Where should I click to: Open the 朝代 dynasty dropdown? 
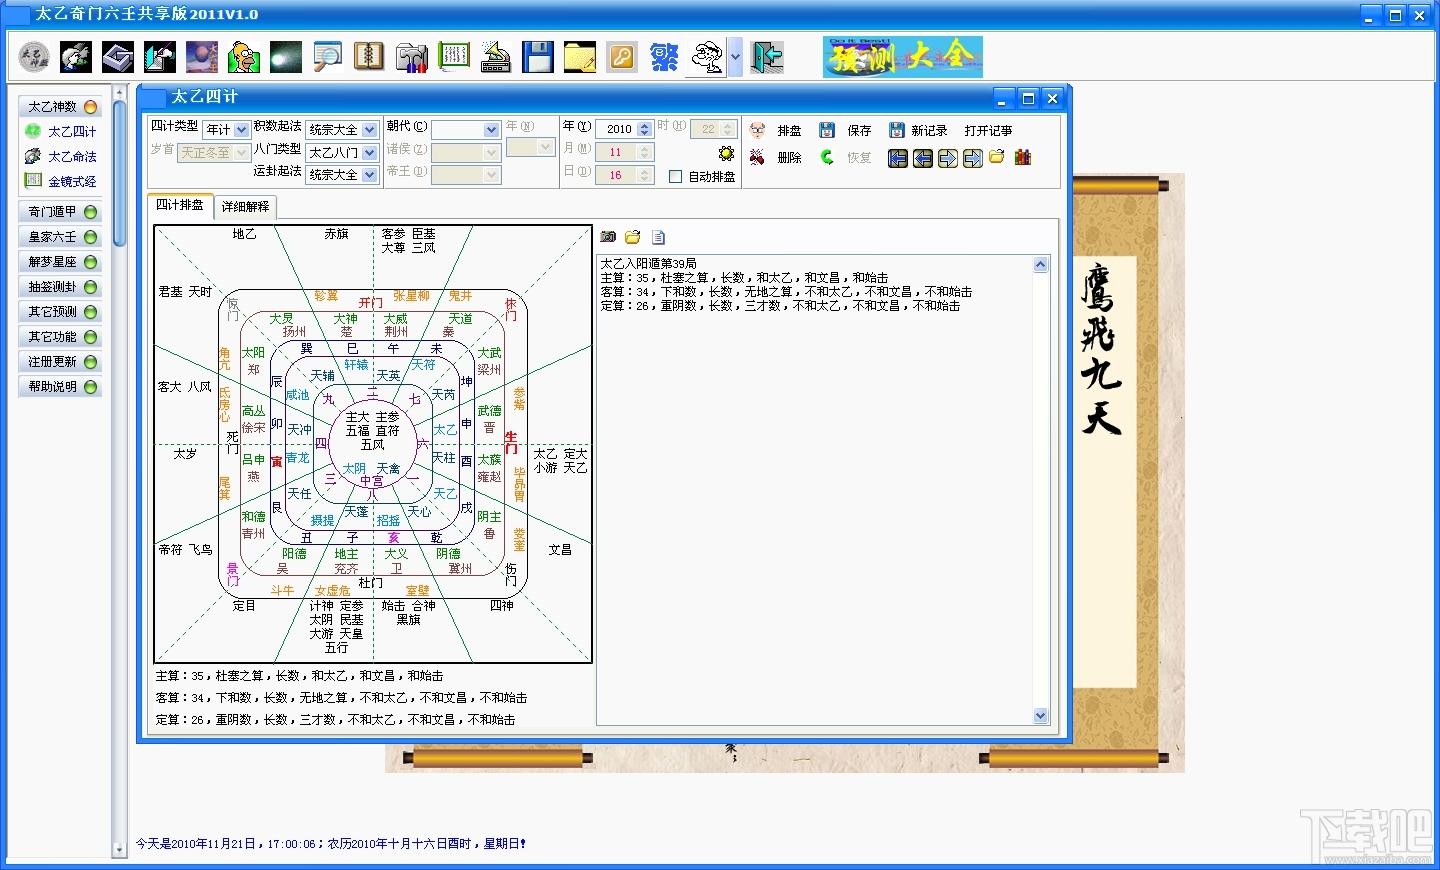491,130
